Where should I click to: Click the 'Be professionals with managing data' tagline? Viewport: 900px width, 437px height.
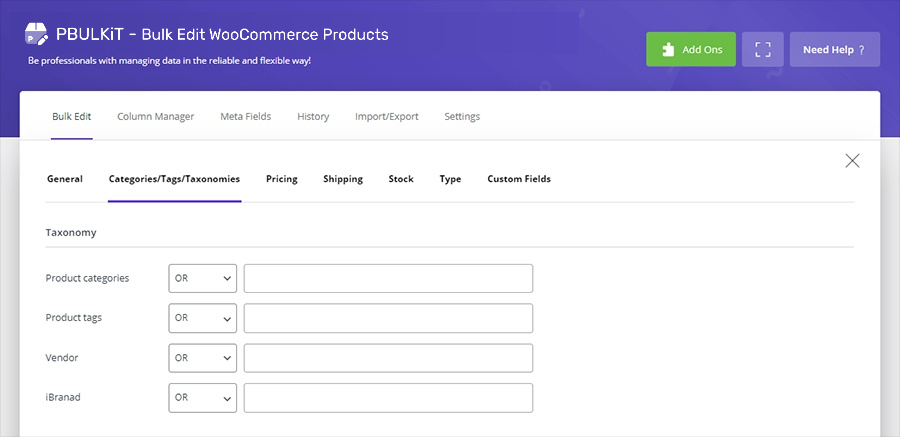click(169, 60)
